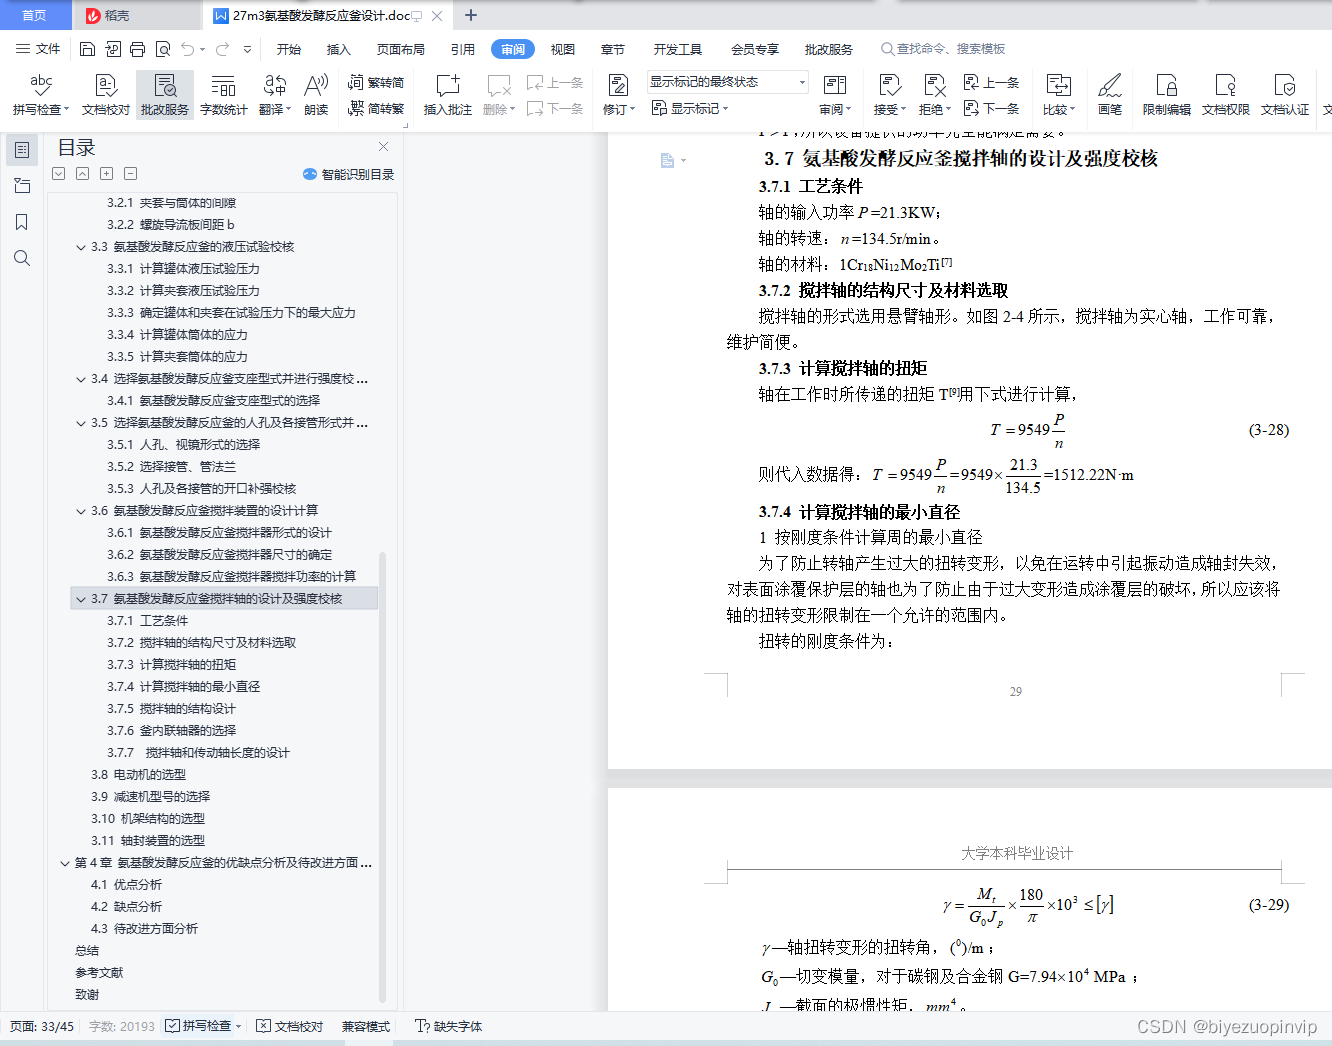Click the 页面: 33/45 page indicator
This screenshot has width=1332, height=1046.
coord(42,1026)
